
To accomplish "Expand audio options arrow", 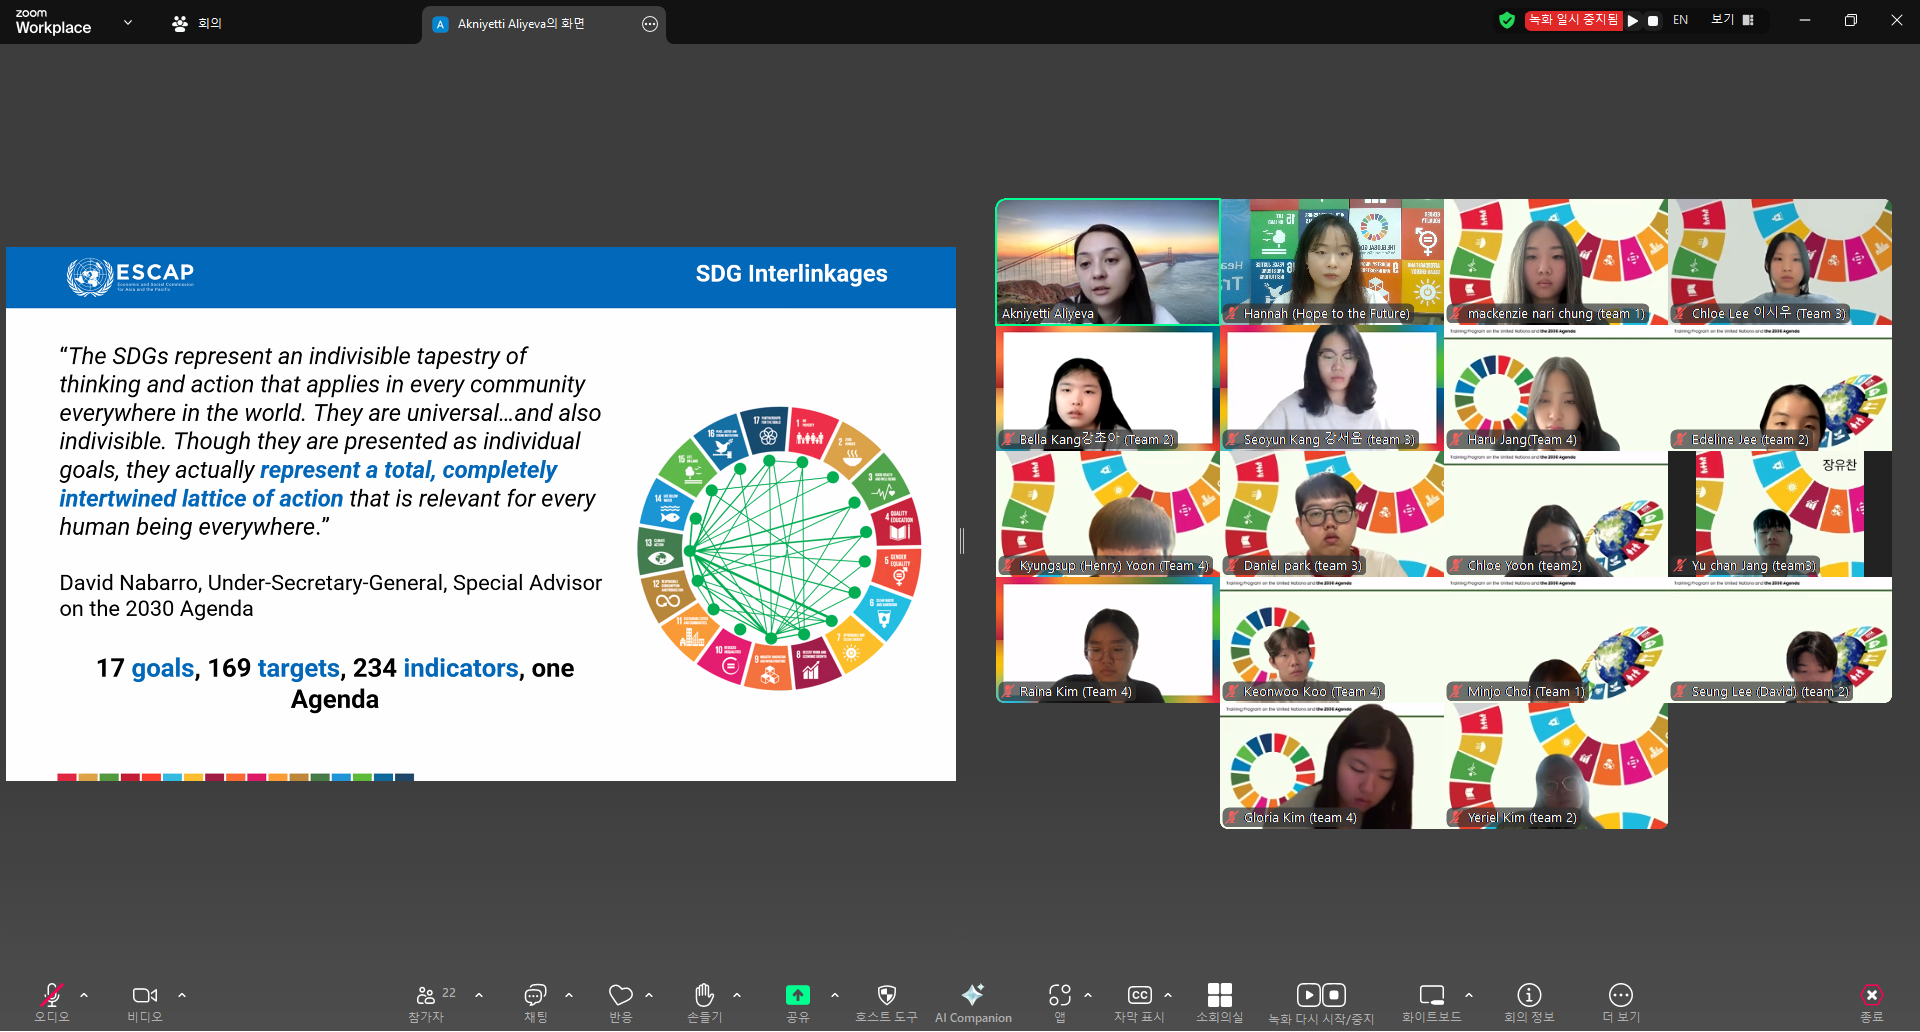I will [x=84, y=995].
